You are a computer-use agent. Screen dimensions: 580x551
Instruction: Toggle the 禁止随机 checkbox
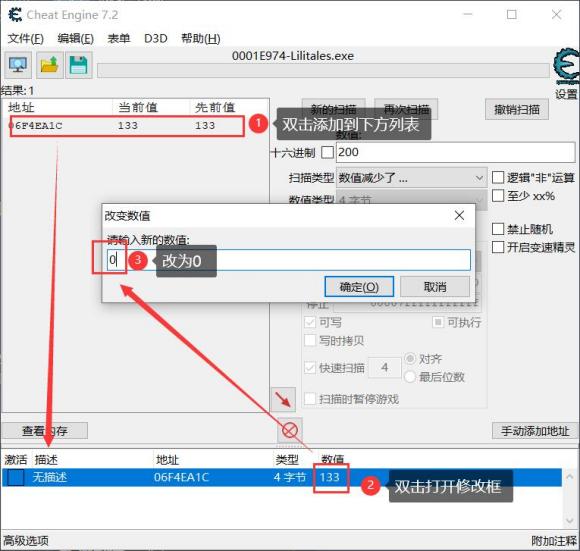click(x=498, y=229)
